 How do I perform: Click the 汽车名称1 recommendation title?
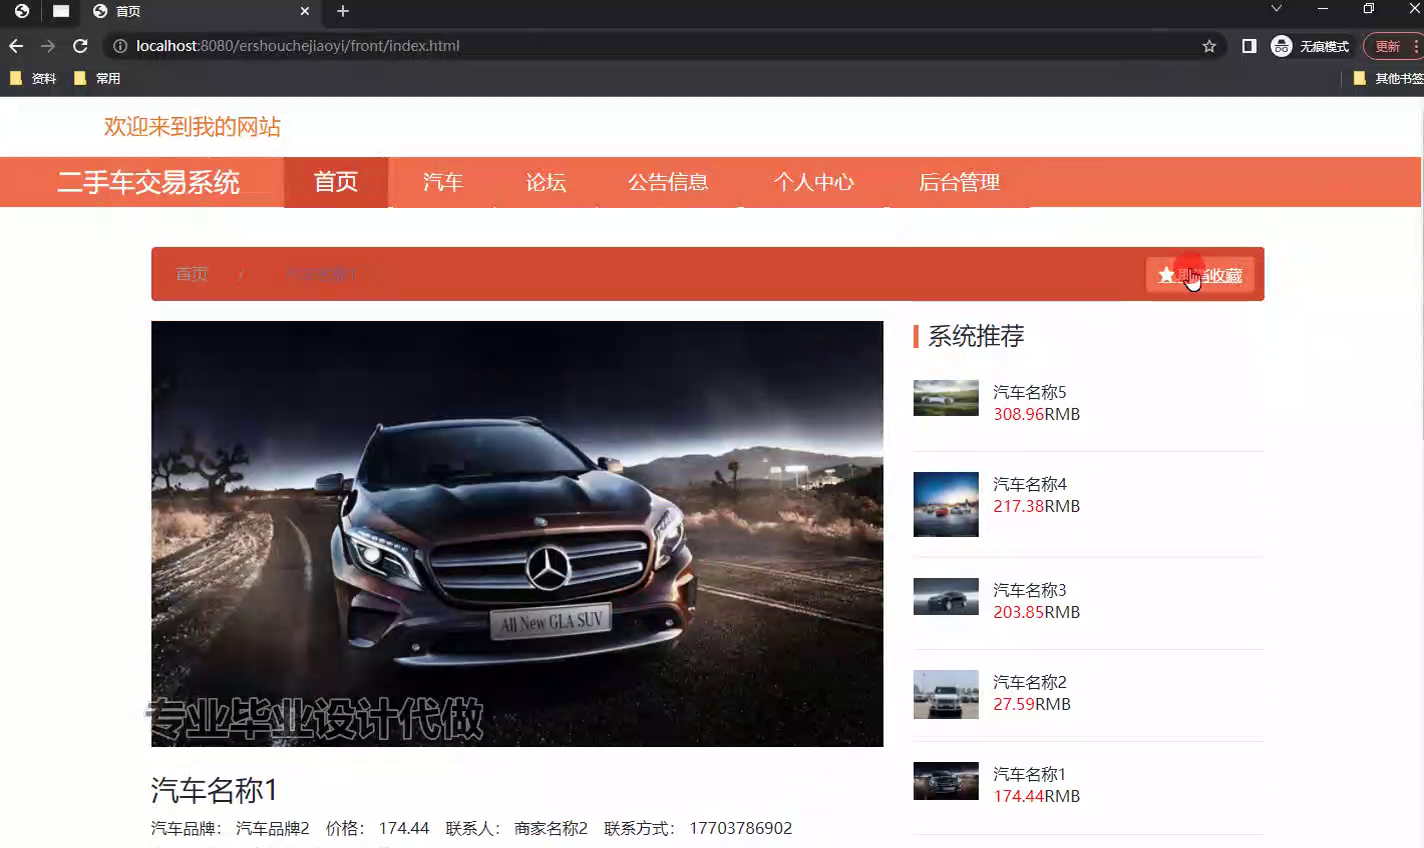click(1030, 774)
